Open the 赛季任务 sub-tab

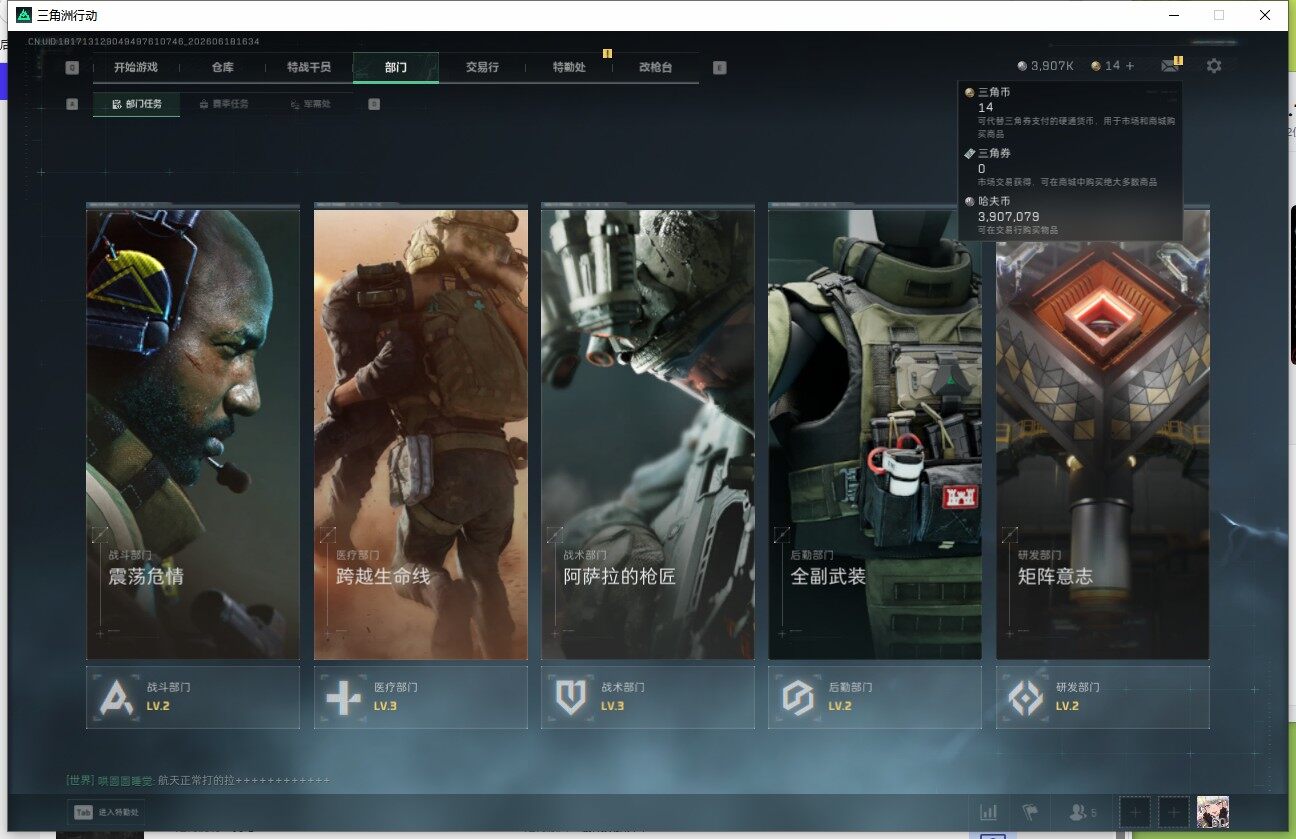[224, 104]
